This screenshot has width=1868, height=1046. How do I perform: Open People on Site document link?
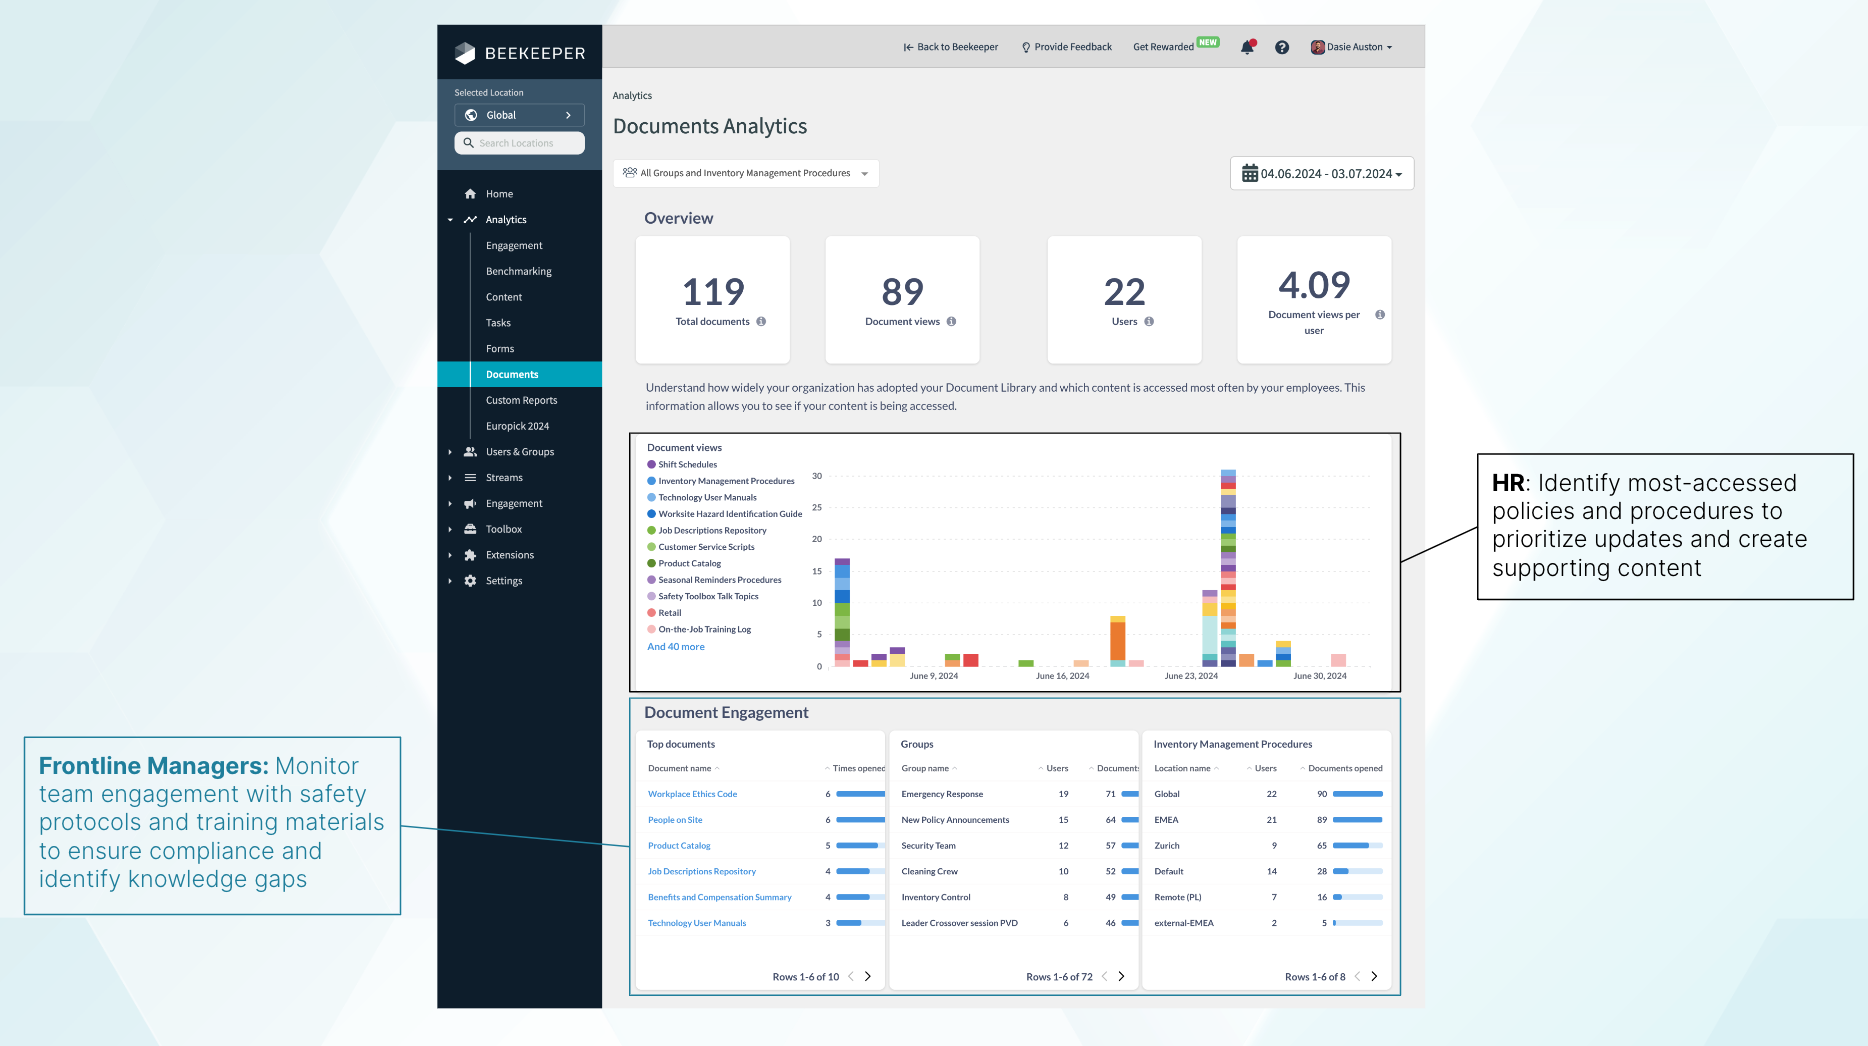675,820
